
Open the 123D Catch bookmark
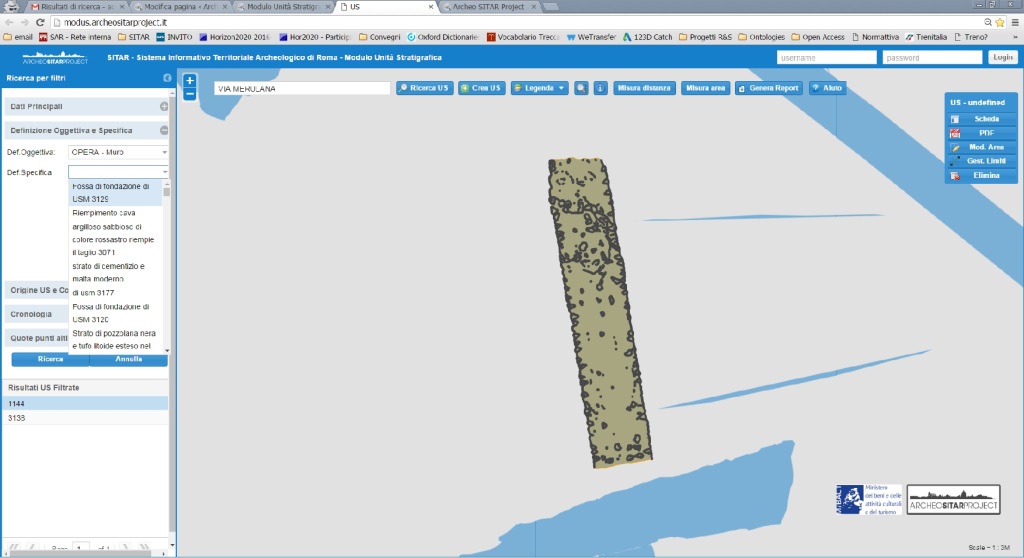[x=647, y=37]
